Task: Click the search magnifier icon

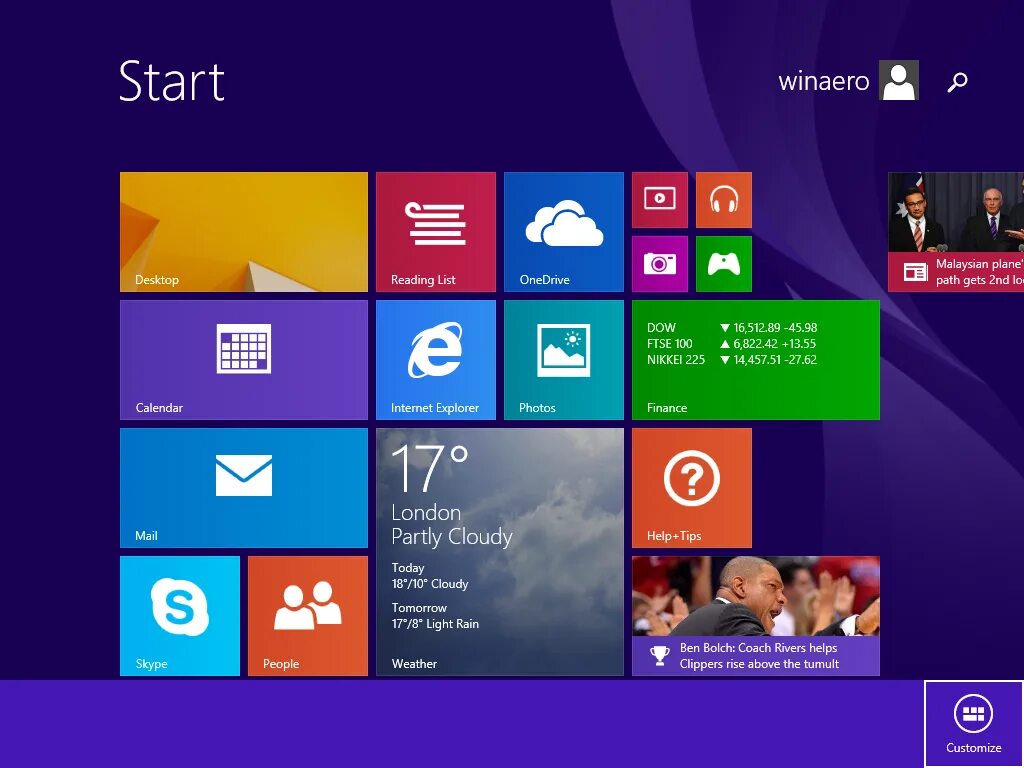Action: [x=957, y=82]
